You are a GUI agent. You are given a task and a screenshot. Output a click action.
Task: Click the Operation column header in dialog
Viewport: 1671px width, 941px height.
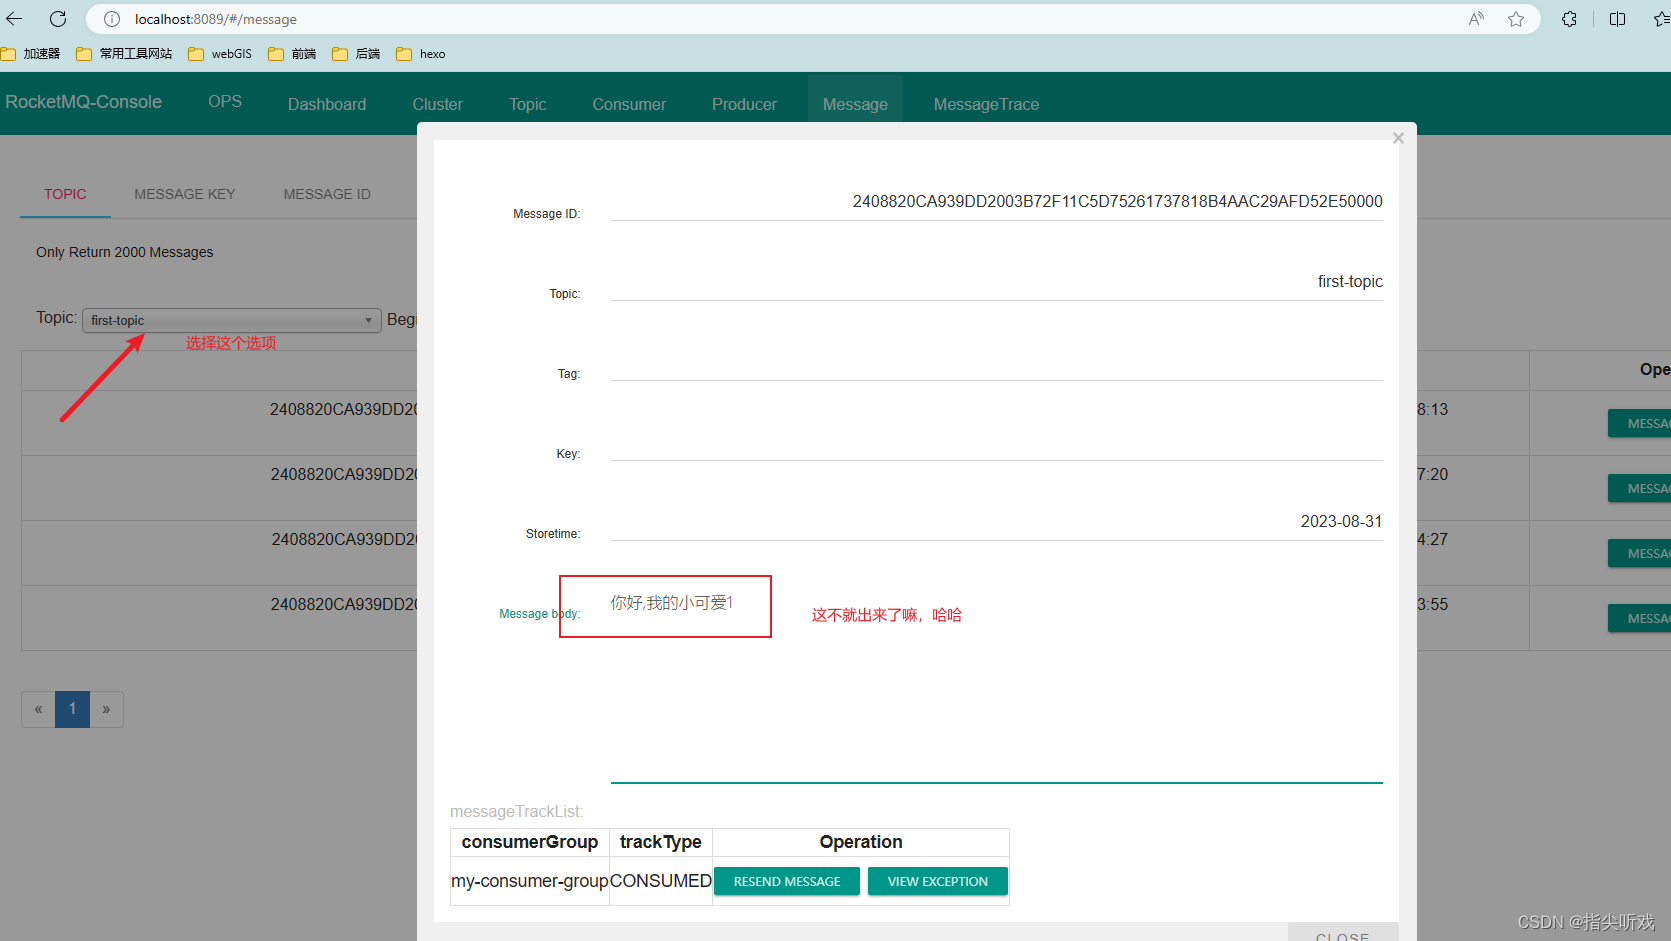click(x=861, y=842)
